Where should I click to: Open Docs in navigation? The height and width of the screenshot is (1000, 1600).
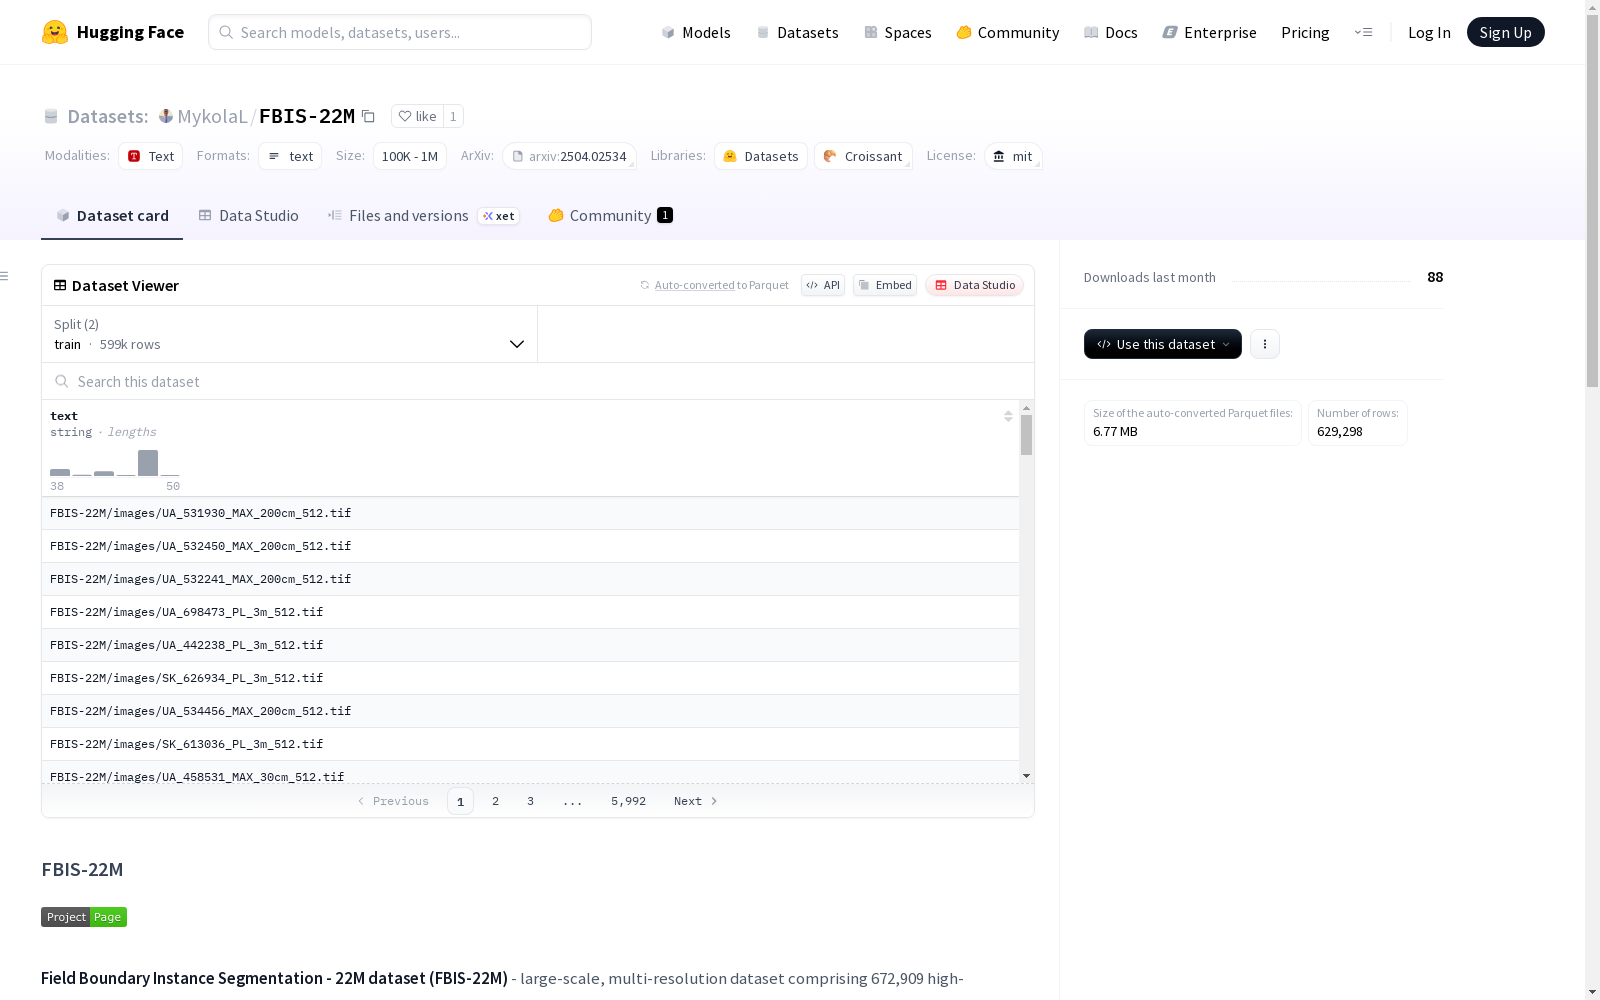[1110, 32]
